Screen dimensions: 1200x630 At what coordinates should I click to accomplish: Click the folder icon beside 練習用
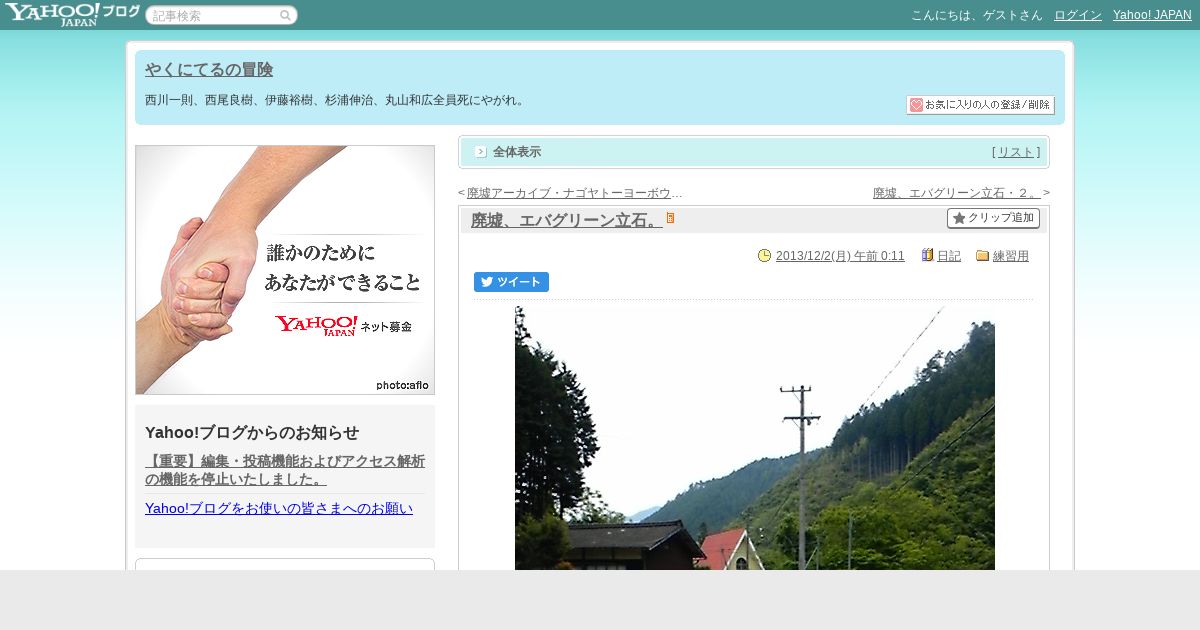[983, 256]
